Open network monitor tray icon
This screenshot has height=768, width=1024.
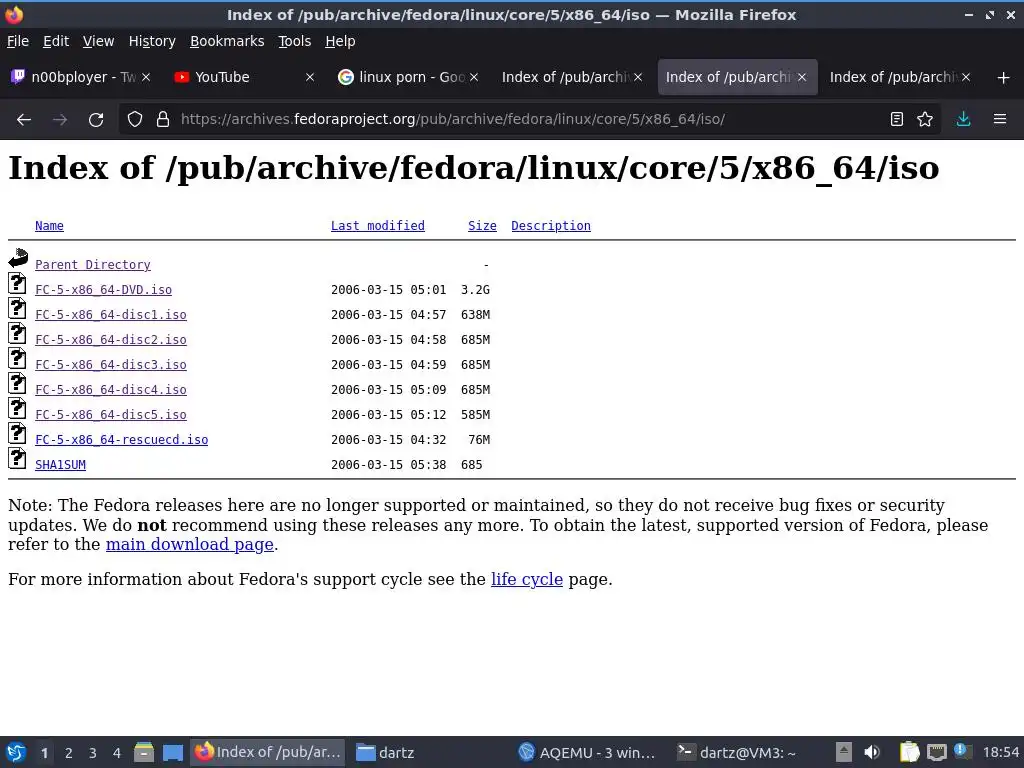point(936,753)
